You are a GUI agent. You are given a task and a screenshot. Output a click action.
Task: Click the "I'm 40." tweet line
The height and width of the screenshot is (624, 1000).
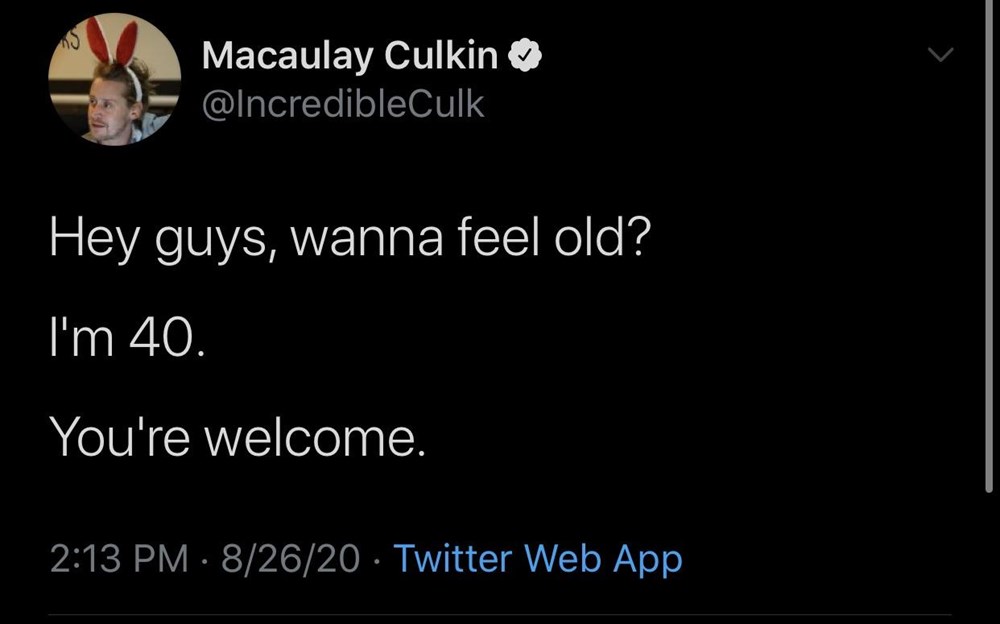[129, 341]
